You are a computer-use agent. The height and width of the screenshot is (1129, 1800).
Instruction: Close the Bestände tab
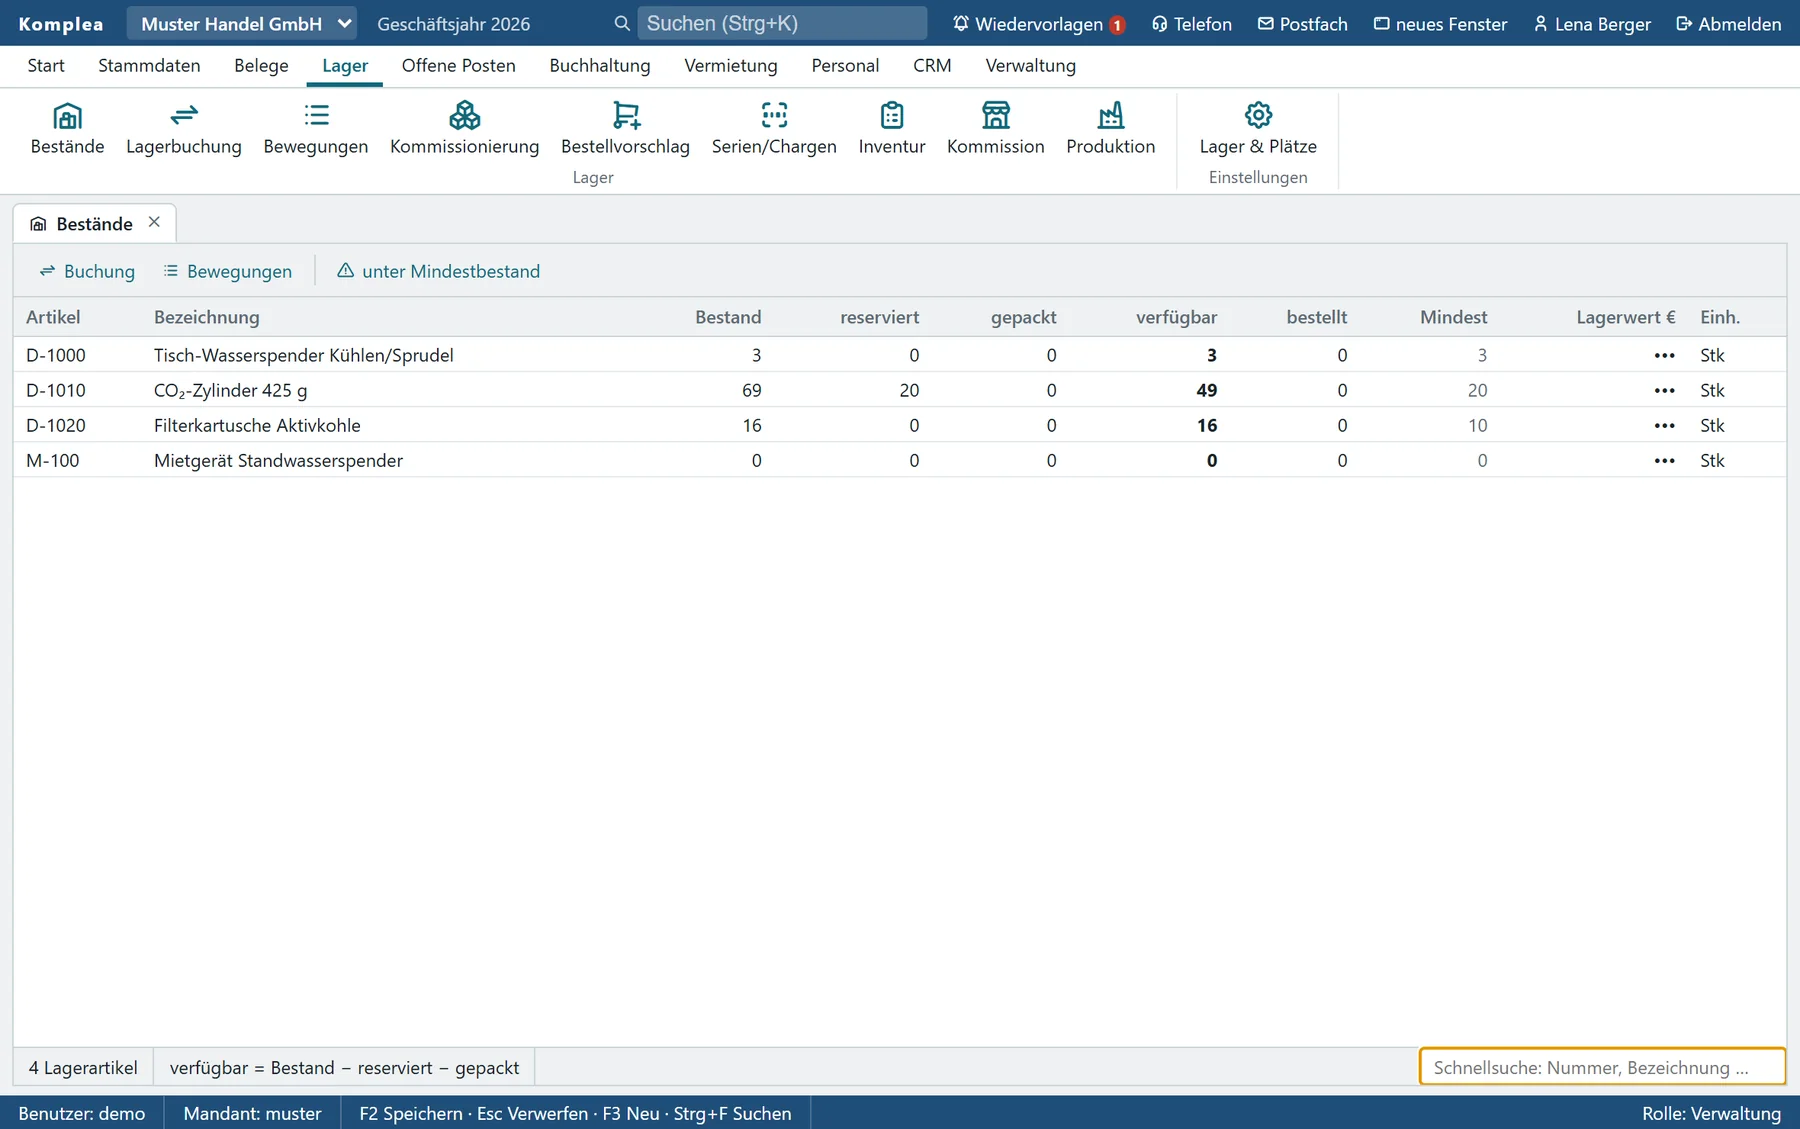click(154, 222)
